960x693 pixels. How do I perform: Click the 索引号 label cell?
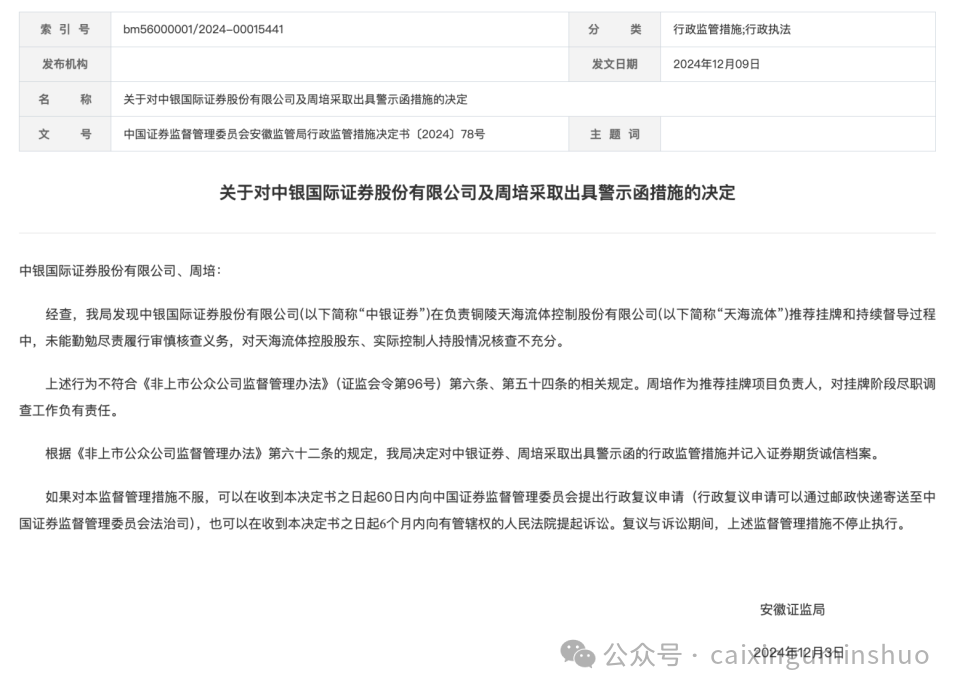(x=65, y=29)
